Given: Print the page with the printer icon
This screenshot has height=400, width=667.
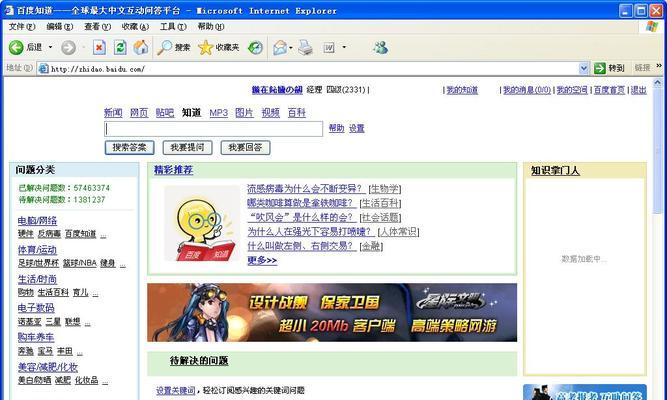Looking at the screenshot, I should click(305, 47).
